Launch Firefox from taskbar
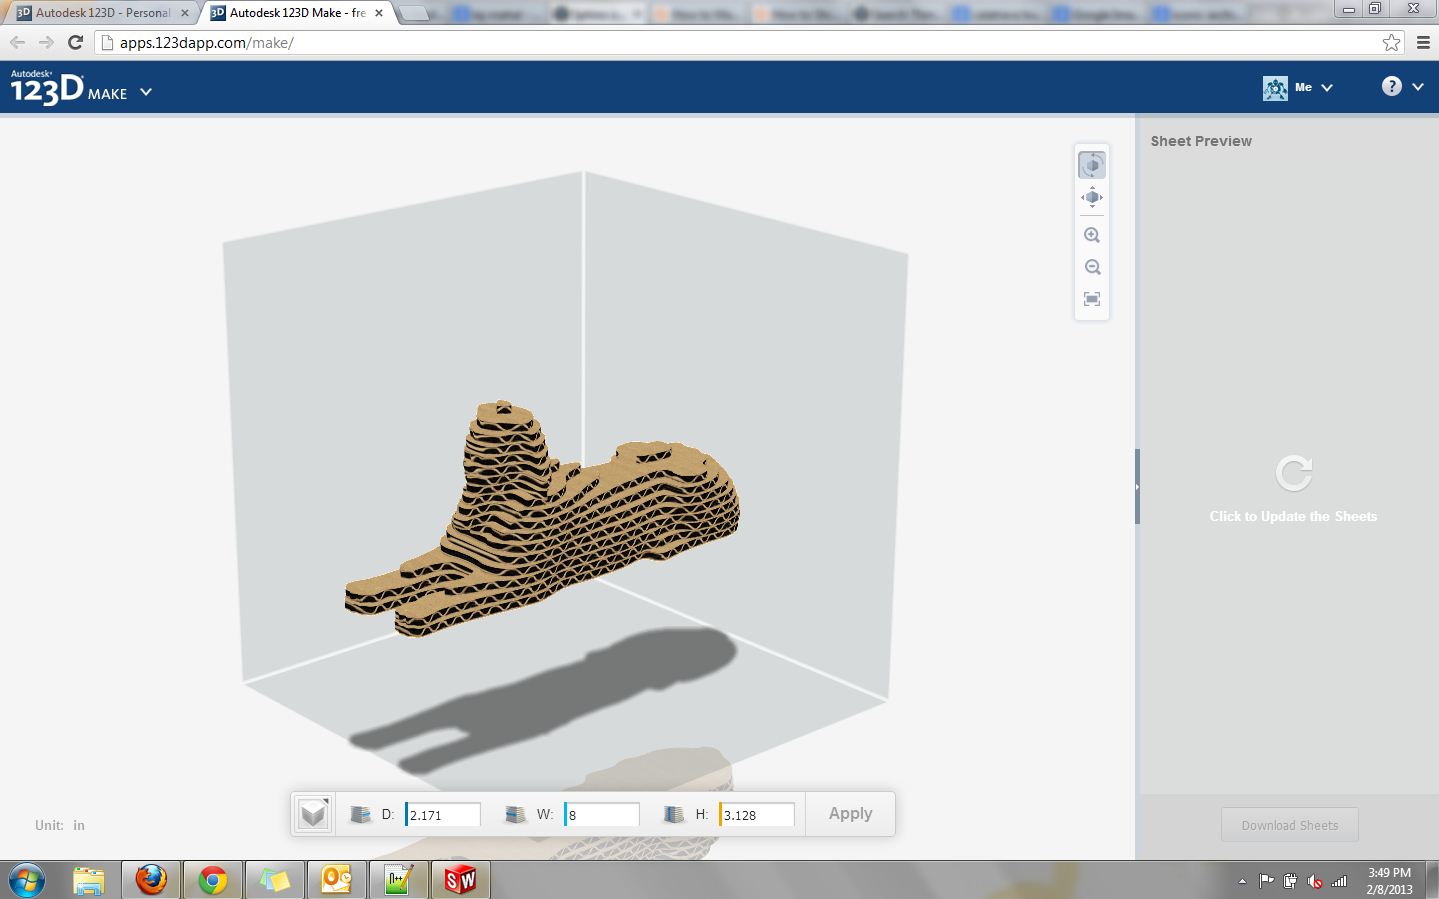Screen dimensions: 1439x899 click(x=151, y=880)
